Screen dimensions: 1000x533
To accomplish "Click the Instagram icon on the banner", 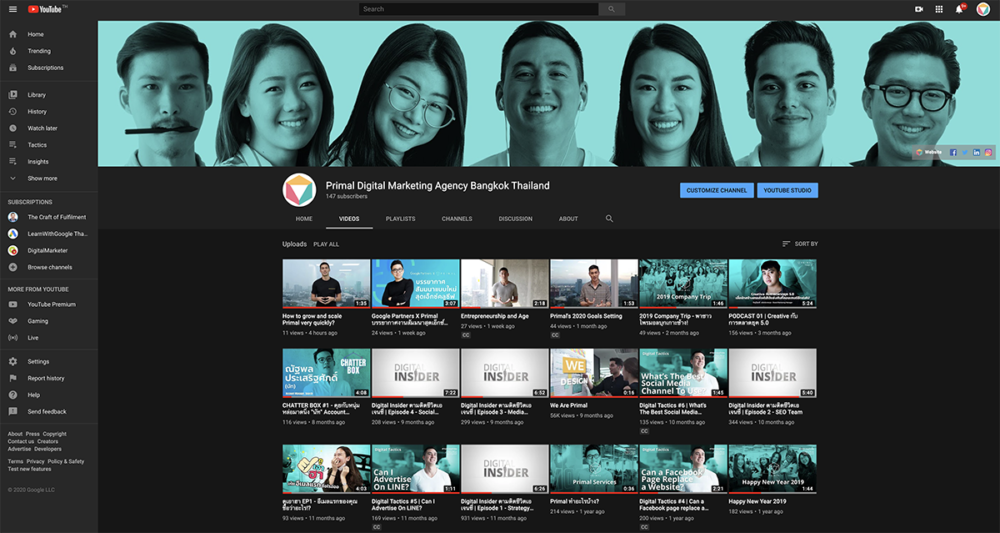I will (x=988, y=152).
